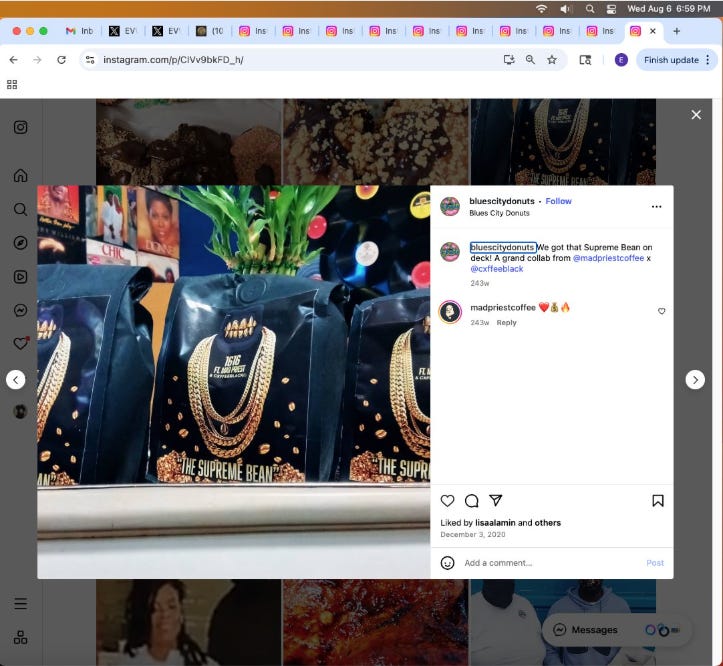
Task: View 'others' who liked post
Action: tap(548, 523)
